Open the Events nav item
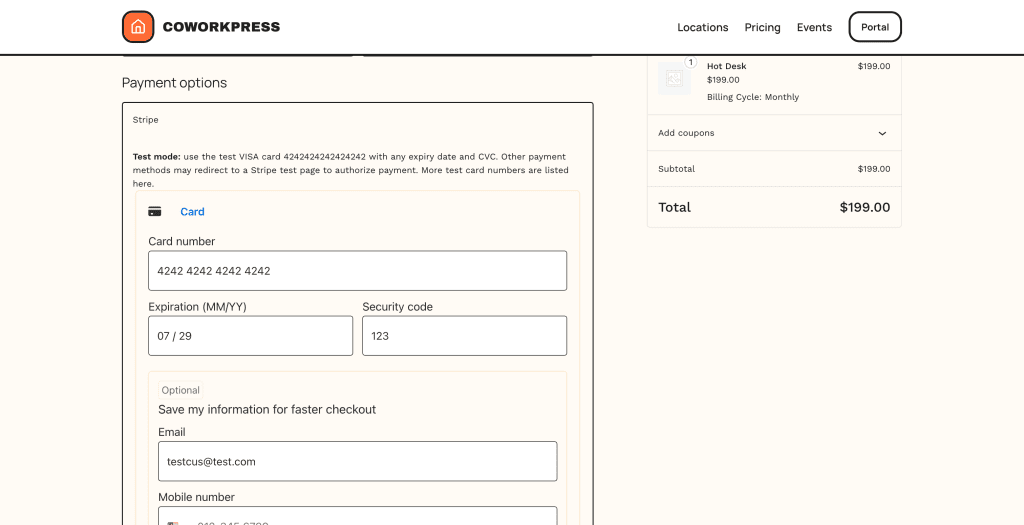The image size is (1024, 525). [x=814, y=27]
